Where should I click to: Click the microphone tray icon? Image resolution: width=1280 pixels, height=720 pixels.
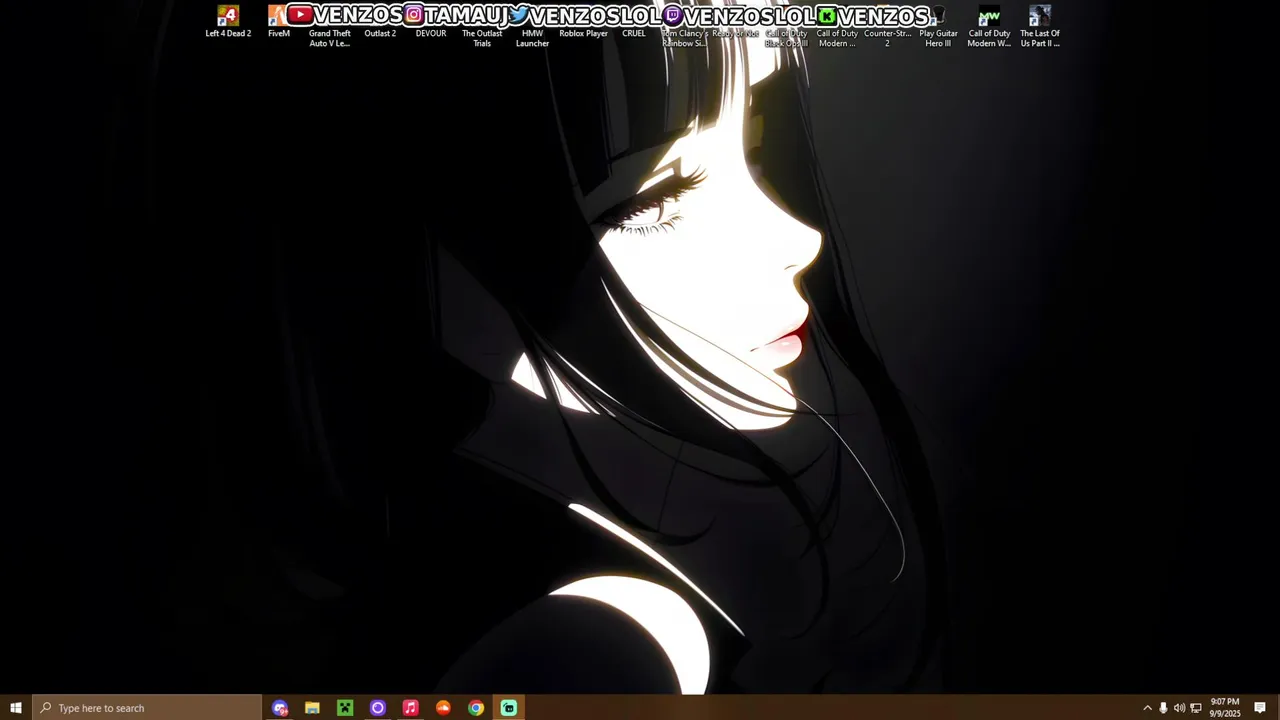1163,708
